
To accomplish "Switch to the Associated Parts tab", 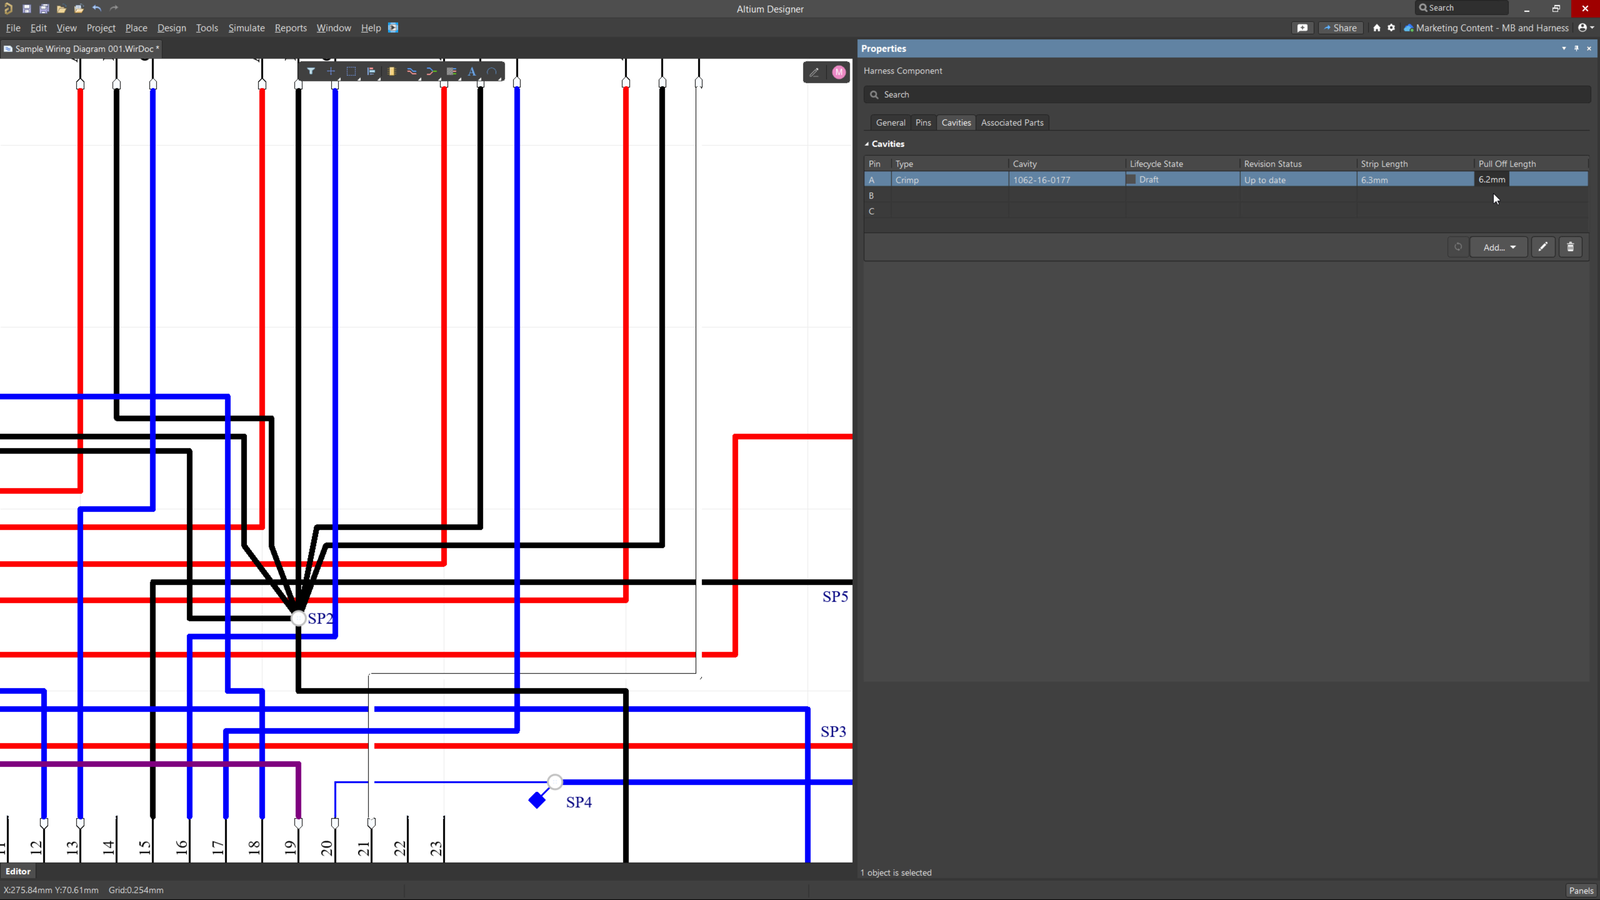I will 1012,123.
